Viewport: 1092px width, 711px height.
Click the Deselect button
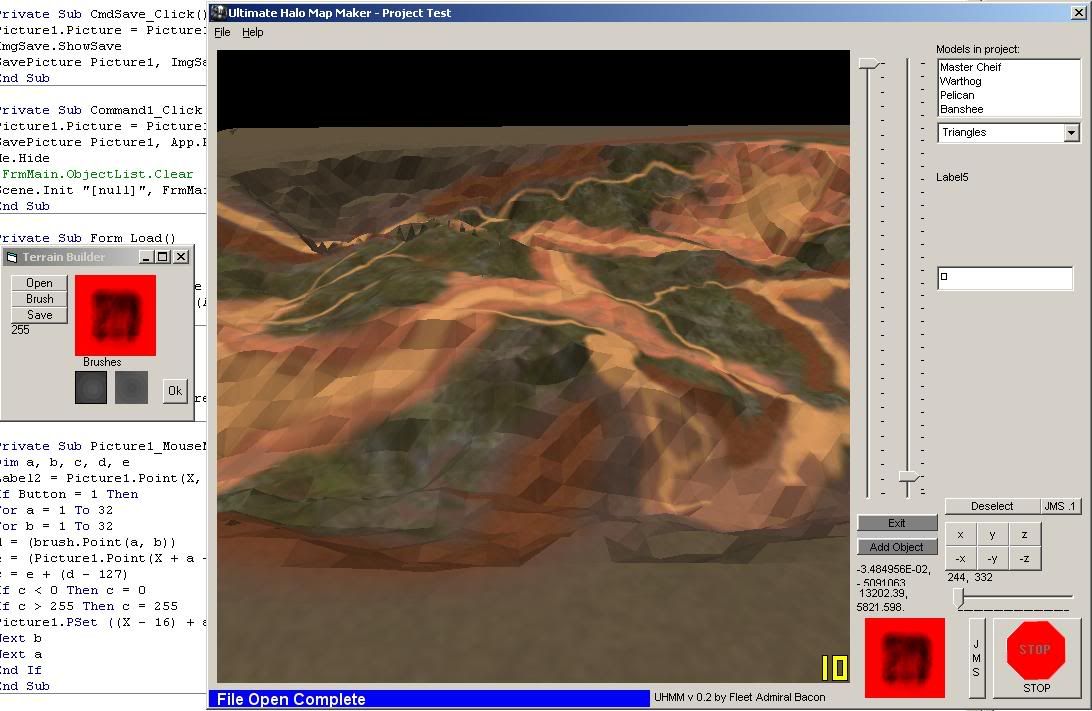(x=992, y=506)
